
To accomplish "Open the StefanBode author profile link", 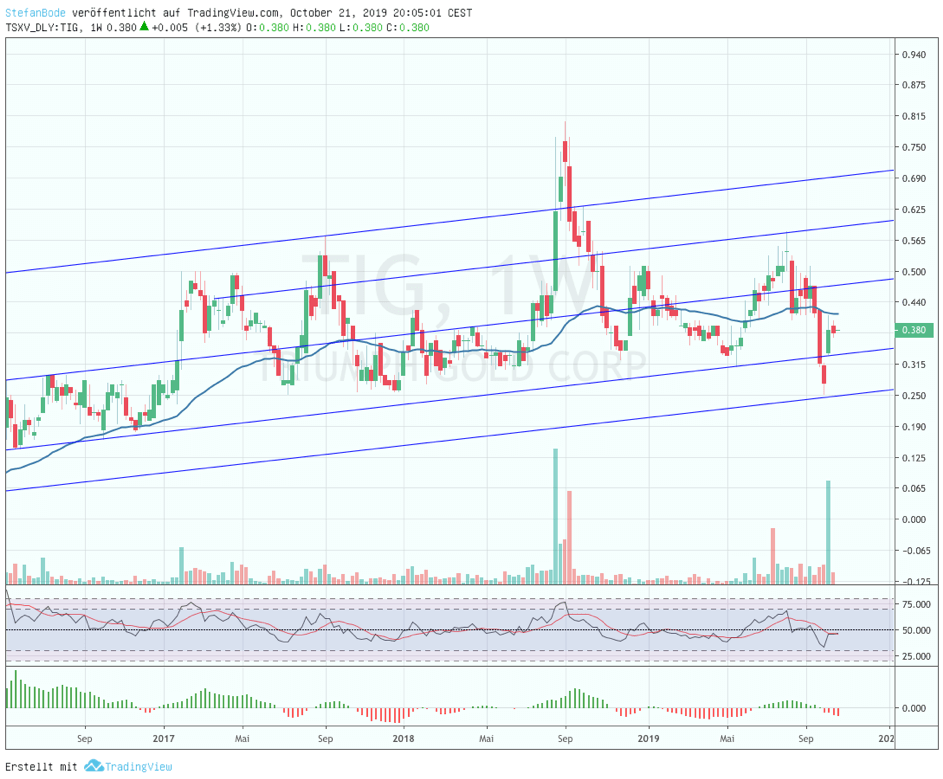I will coord(36,13).
